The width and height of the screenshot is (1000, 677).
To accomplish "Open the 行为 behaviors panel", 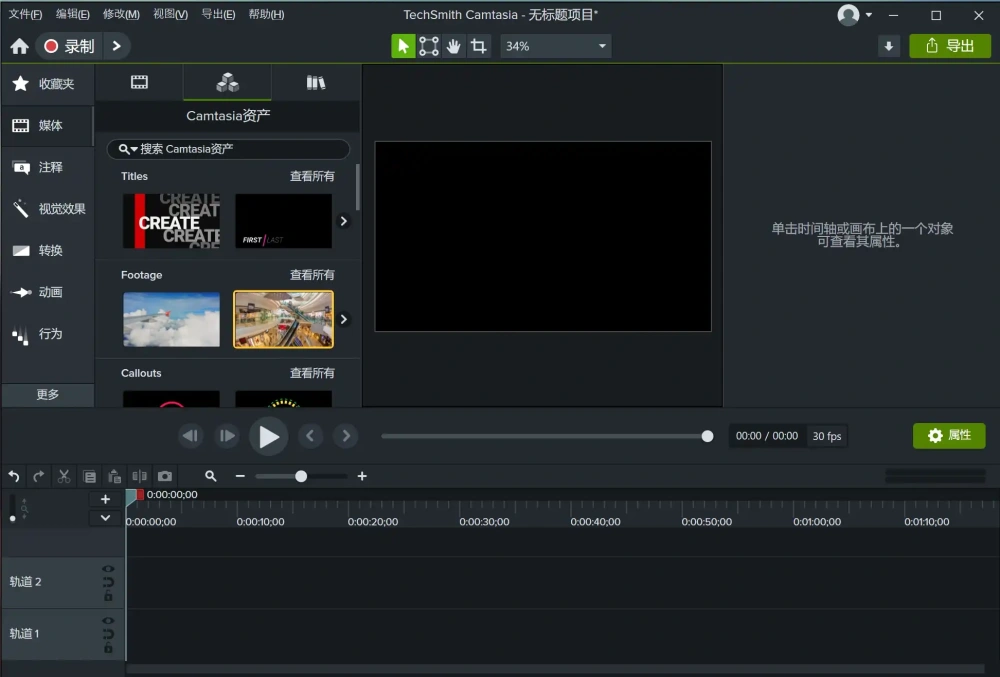I will (x=48, y=334).
